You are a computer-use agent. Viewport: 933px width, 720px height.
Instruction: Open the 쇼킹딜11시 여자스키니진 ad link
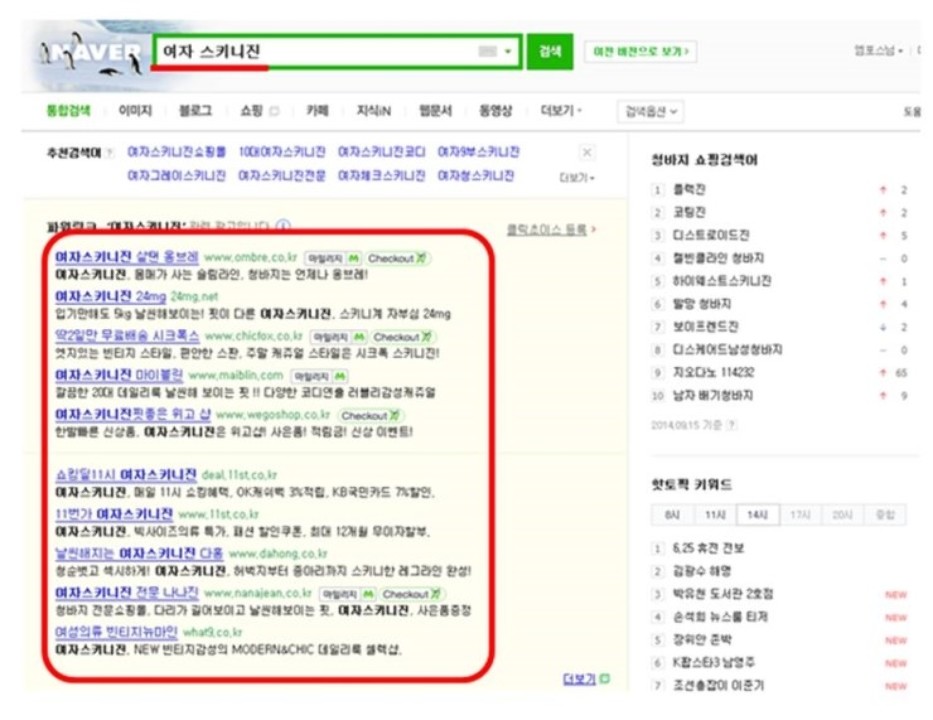click(x=126, y=475)
